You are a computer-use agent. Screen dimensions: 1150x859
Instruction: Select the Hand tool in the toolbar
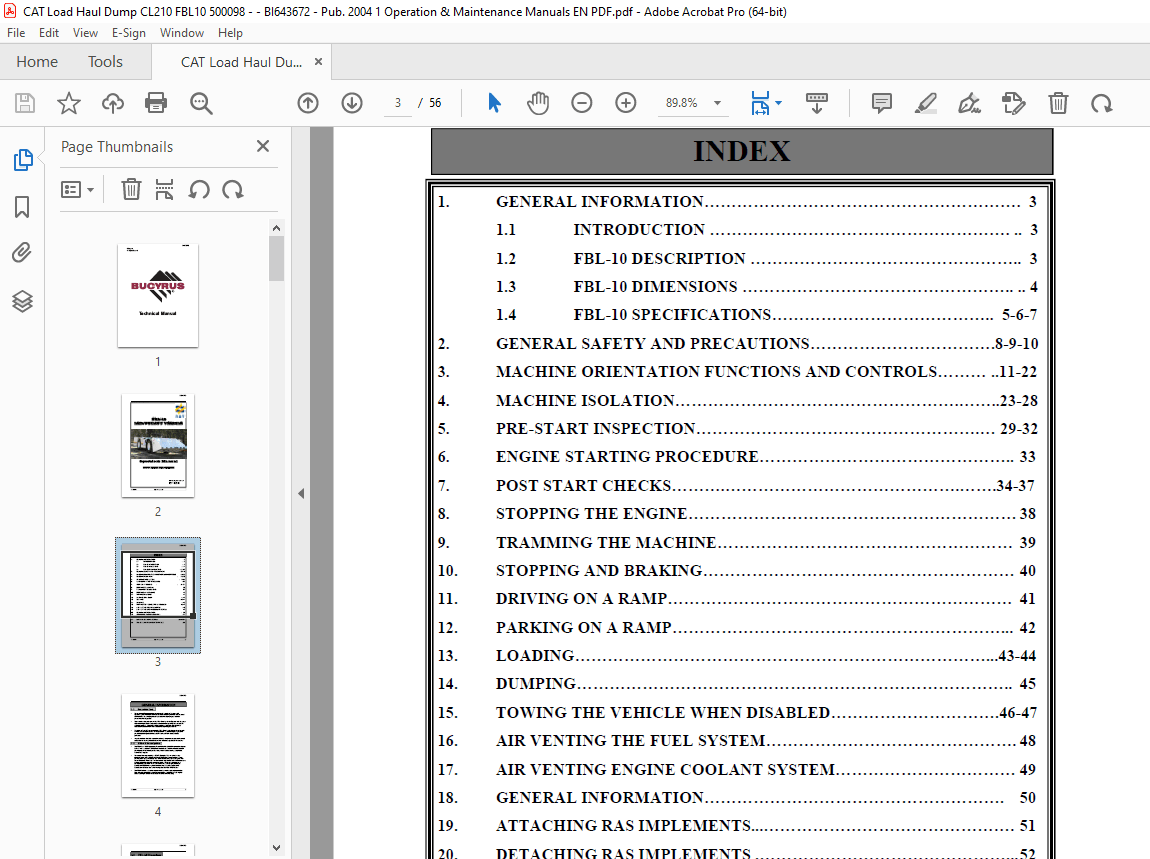[538, 102]
